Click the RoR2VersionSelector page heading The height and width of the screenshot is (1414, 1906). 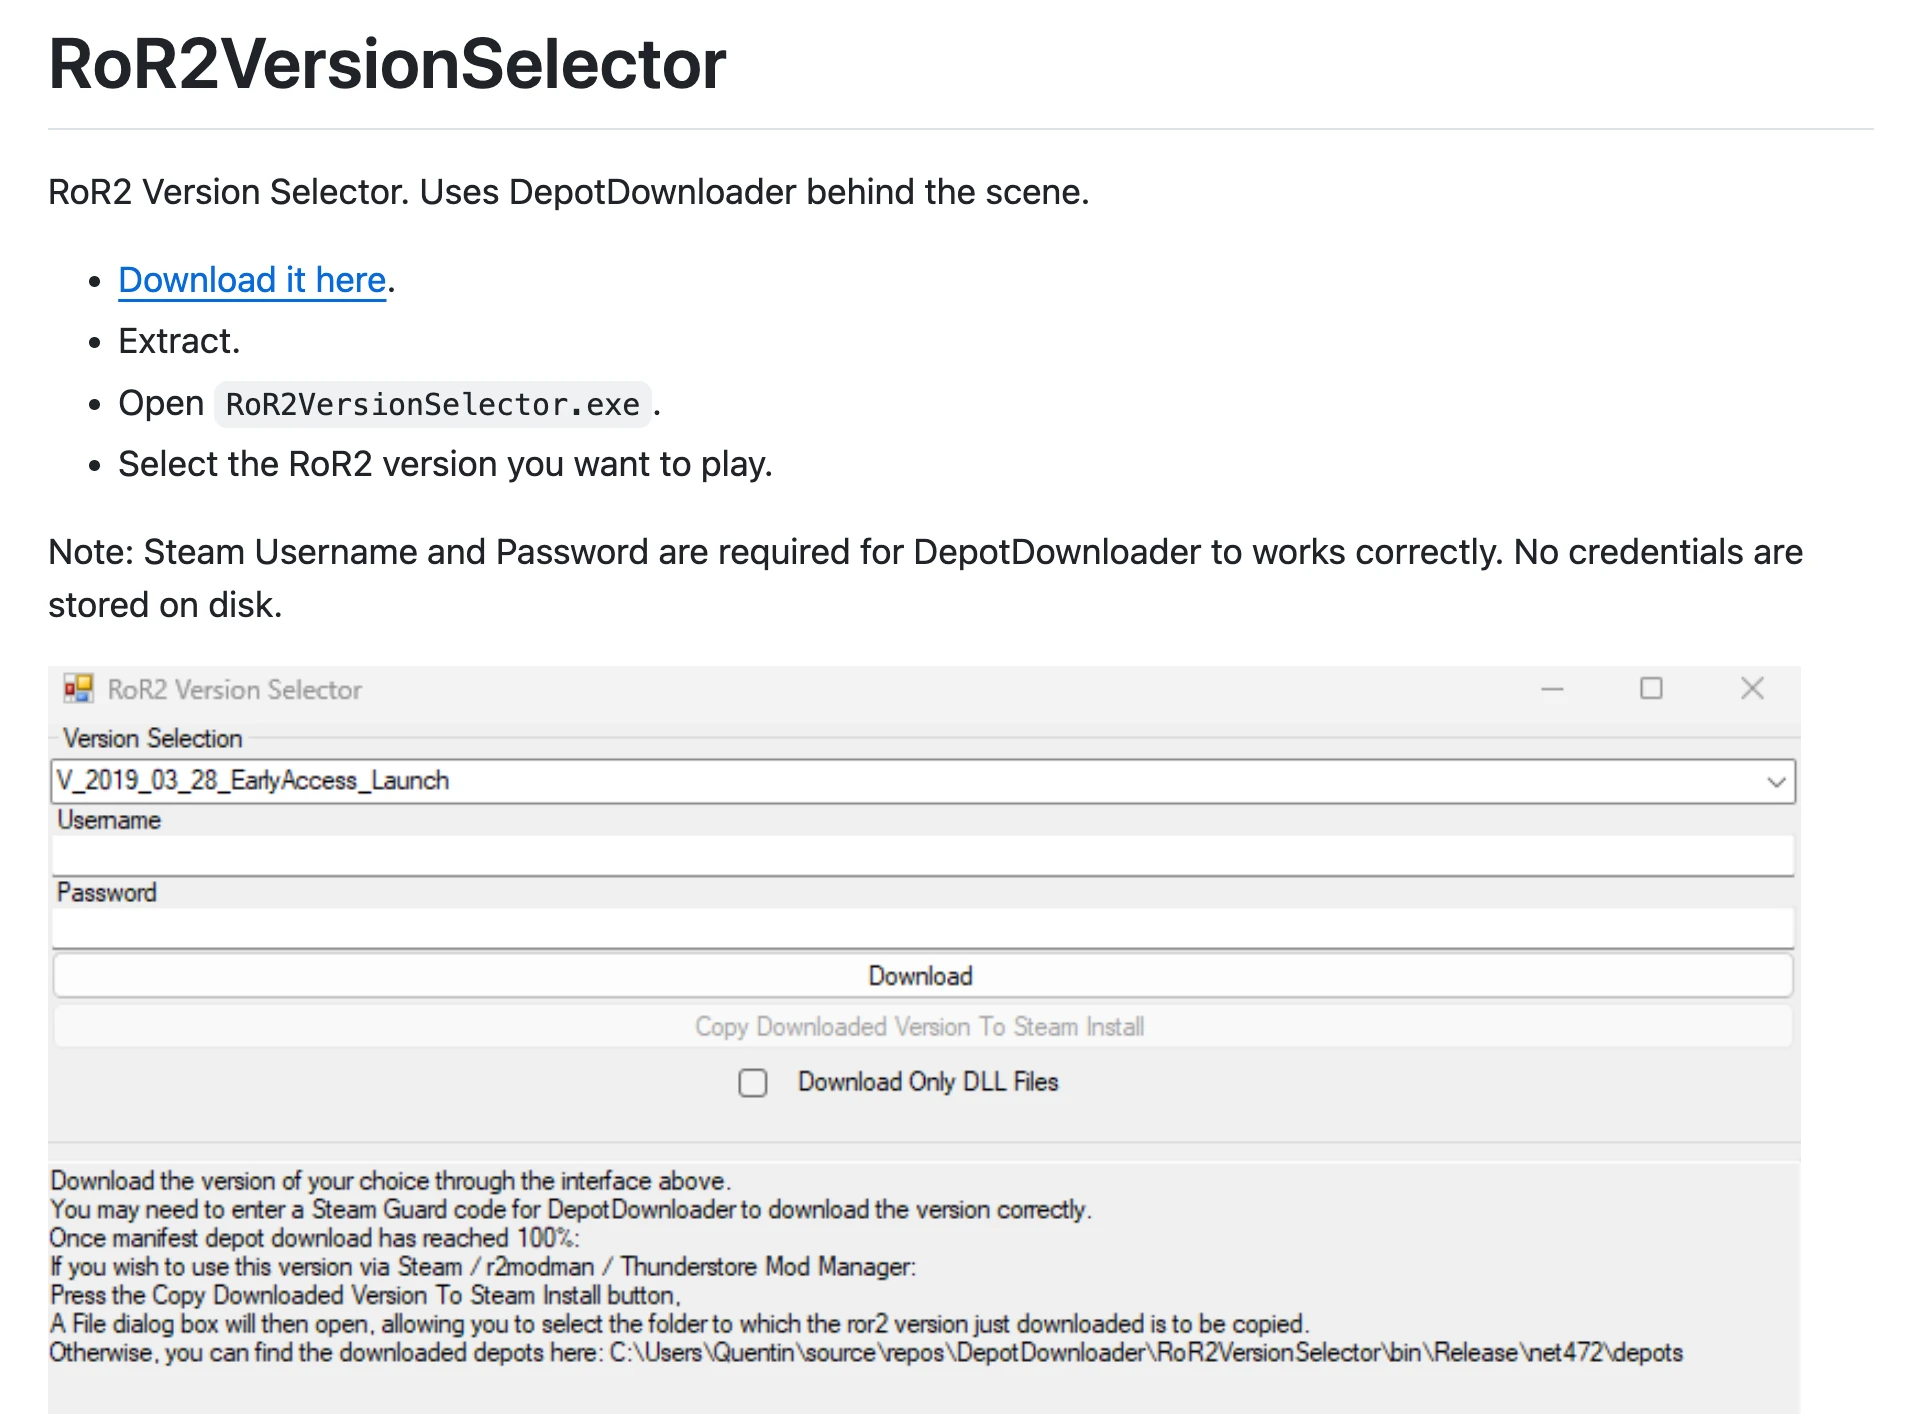387,65
